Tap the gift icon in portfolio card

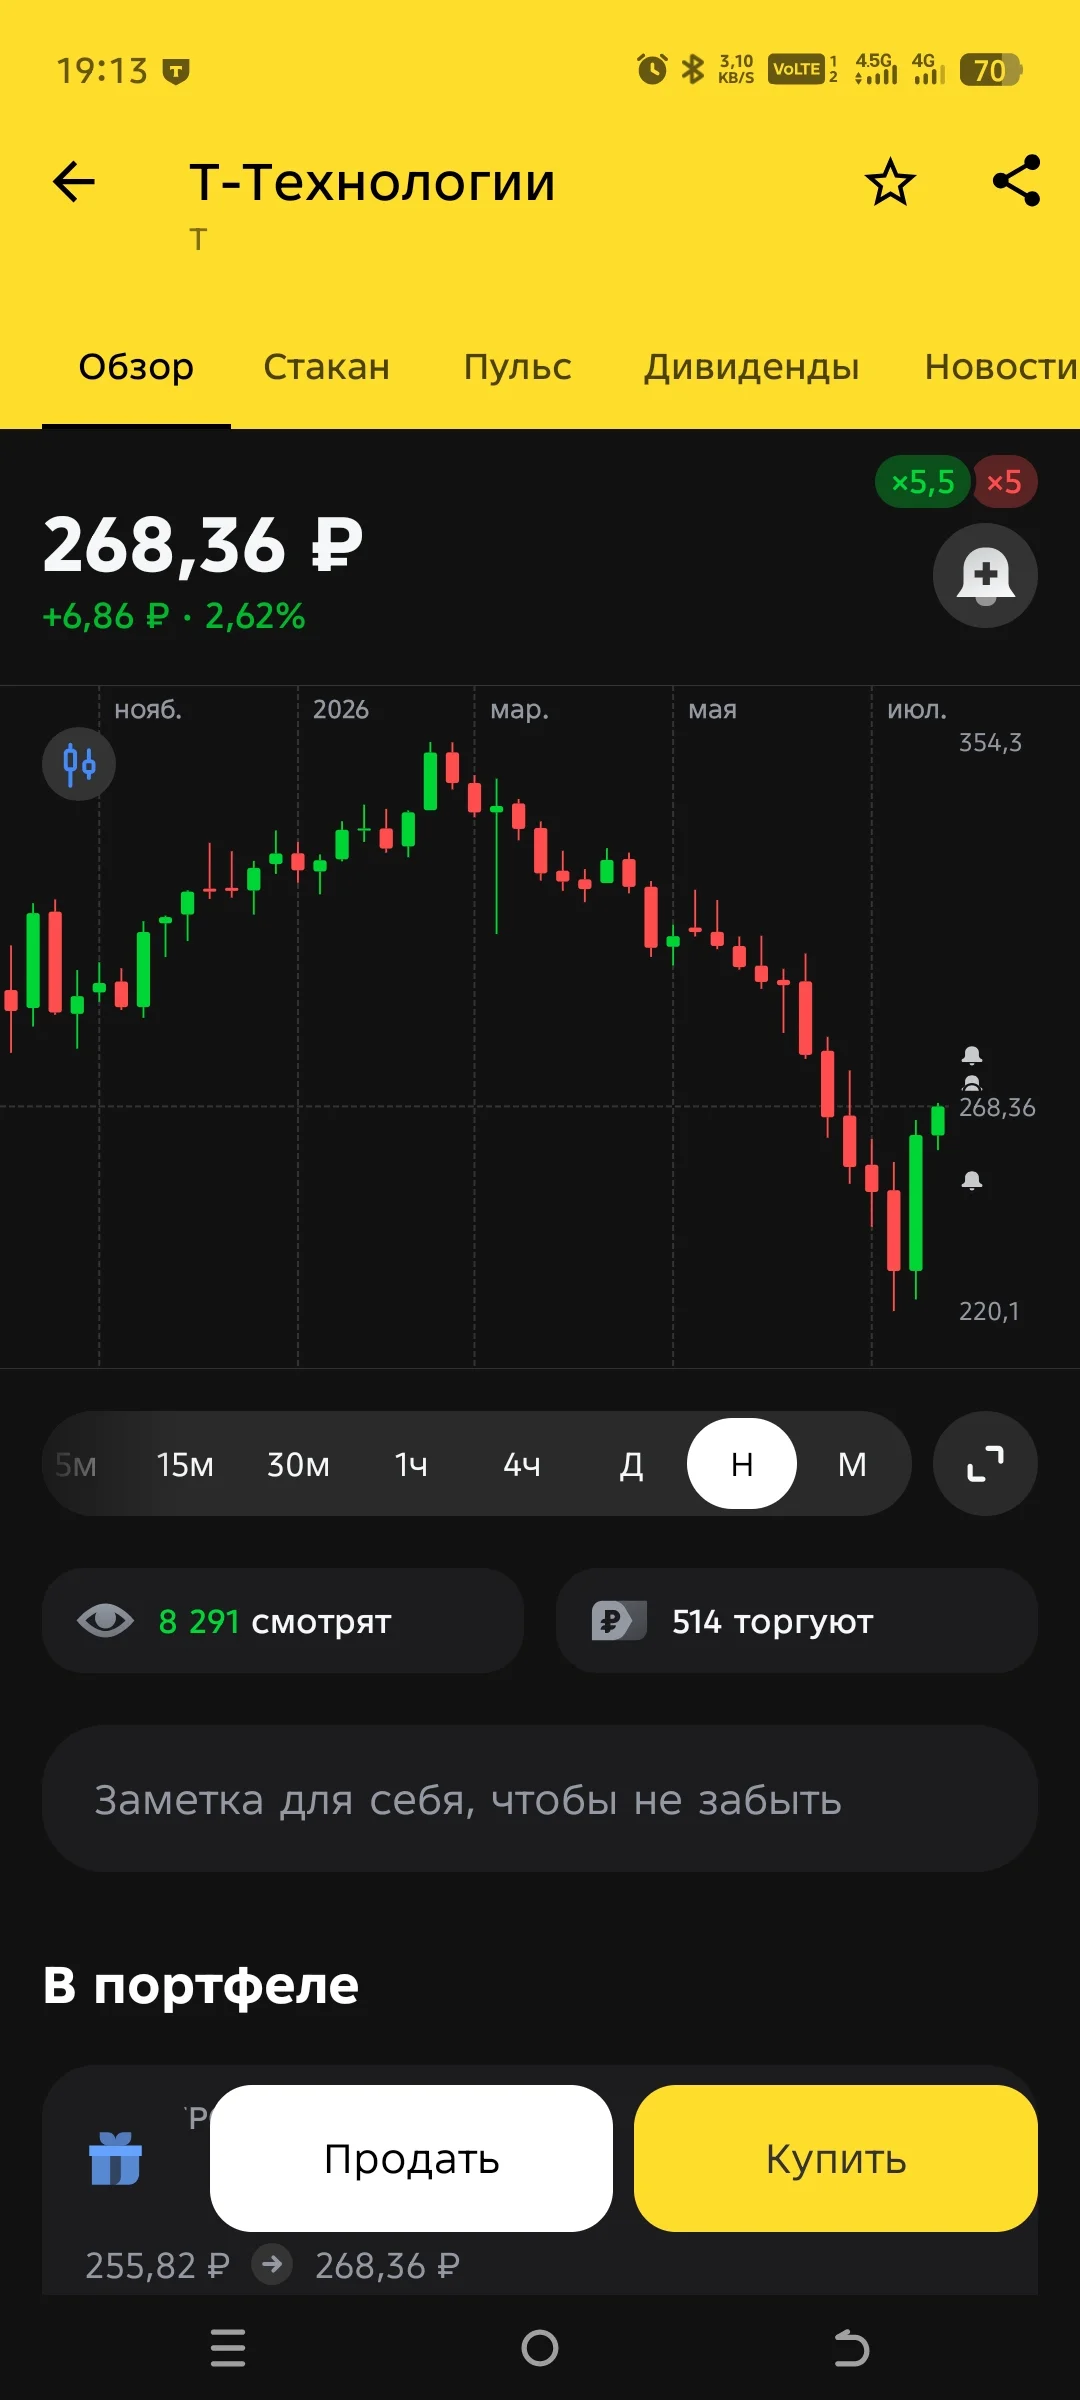click(x=115, y=2158)
